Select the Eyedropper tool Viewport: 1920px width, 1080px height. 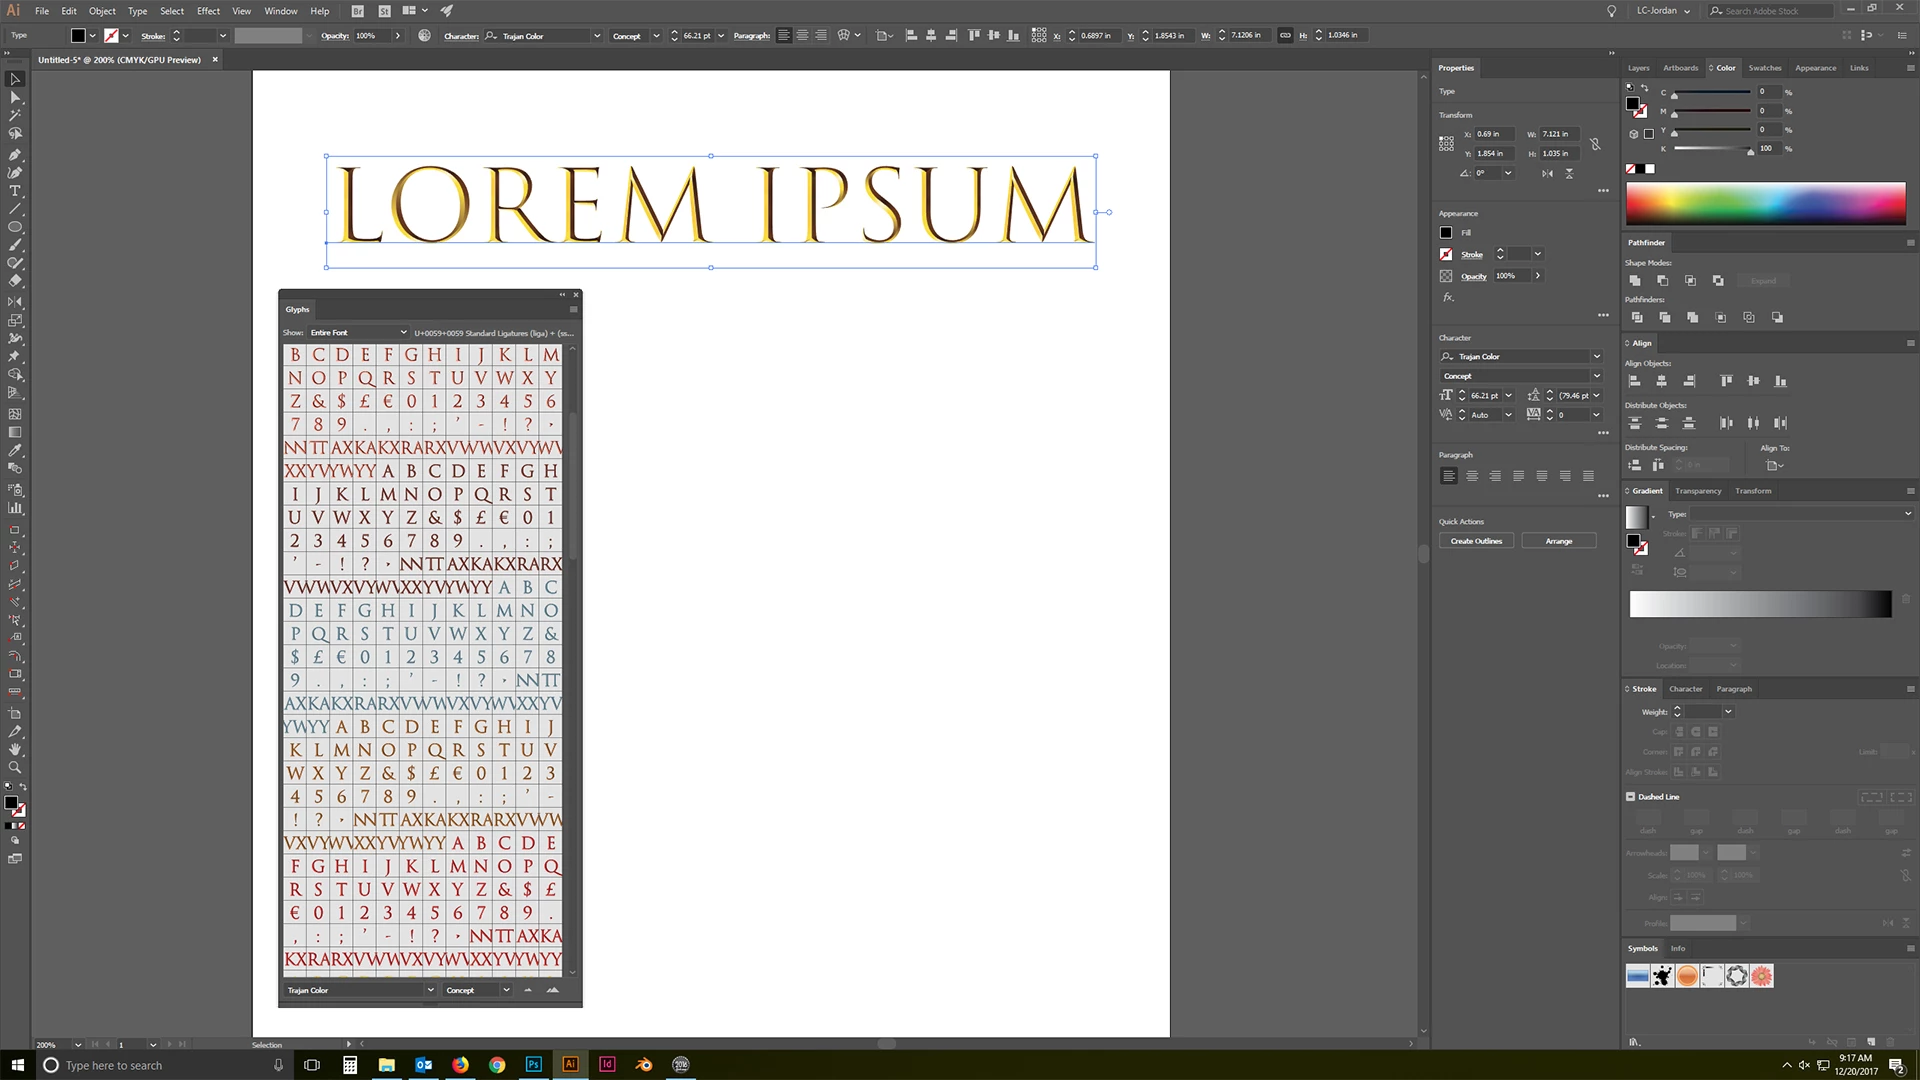click(15, 450)
